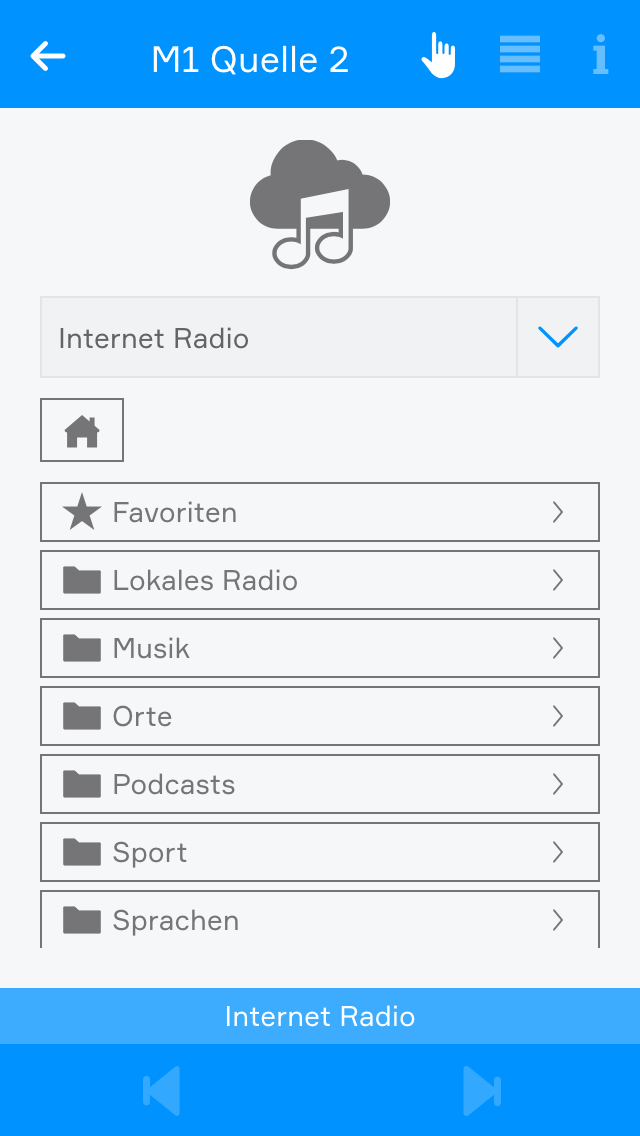Tap the Internet Radio status bar label

point(319,1016)
